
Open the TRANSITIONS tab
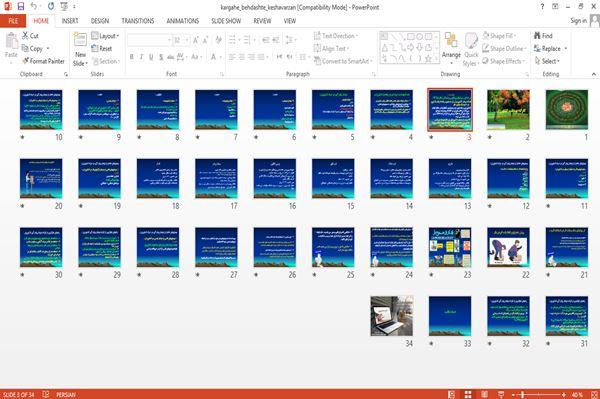pos(138,21)
